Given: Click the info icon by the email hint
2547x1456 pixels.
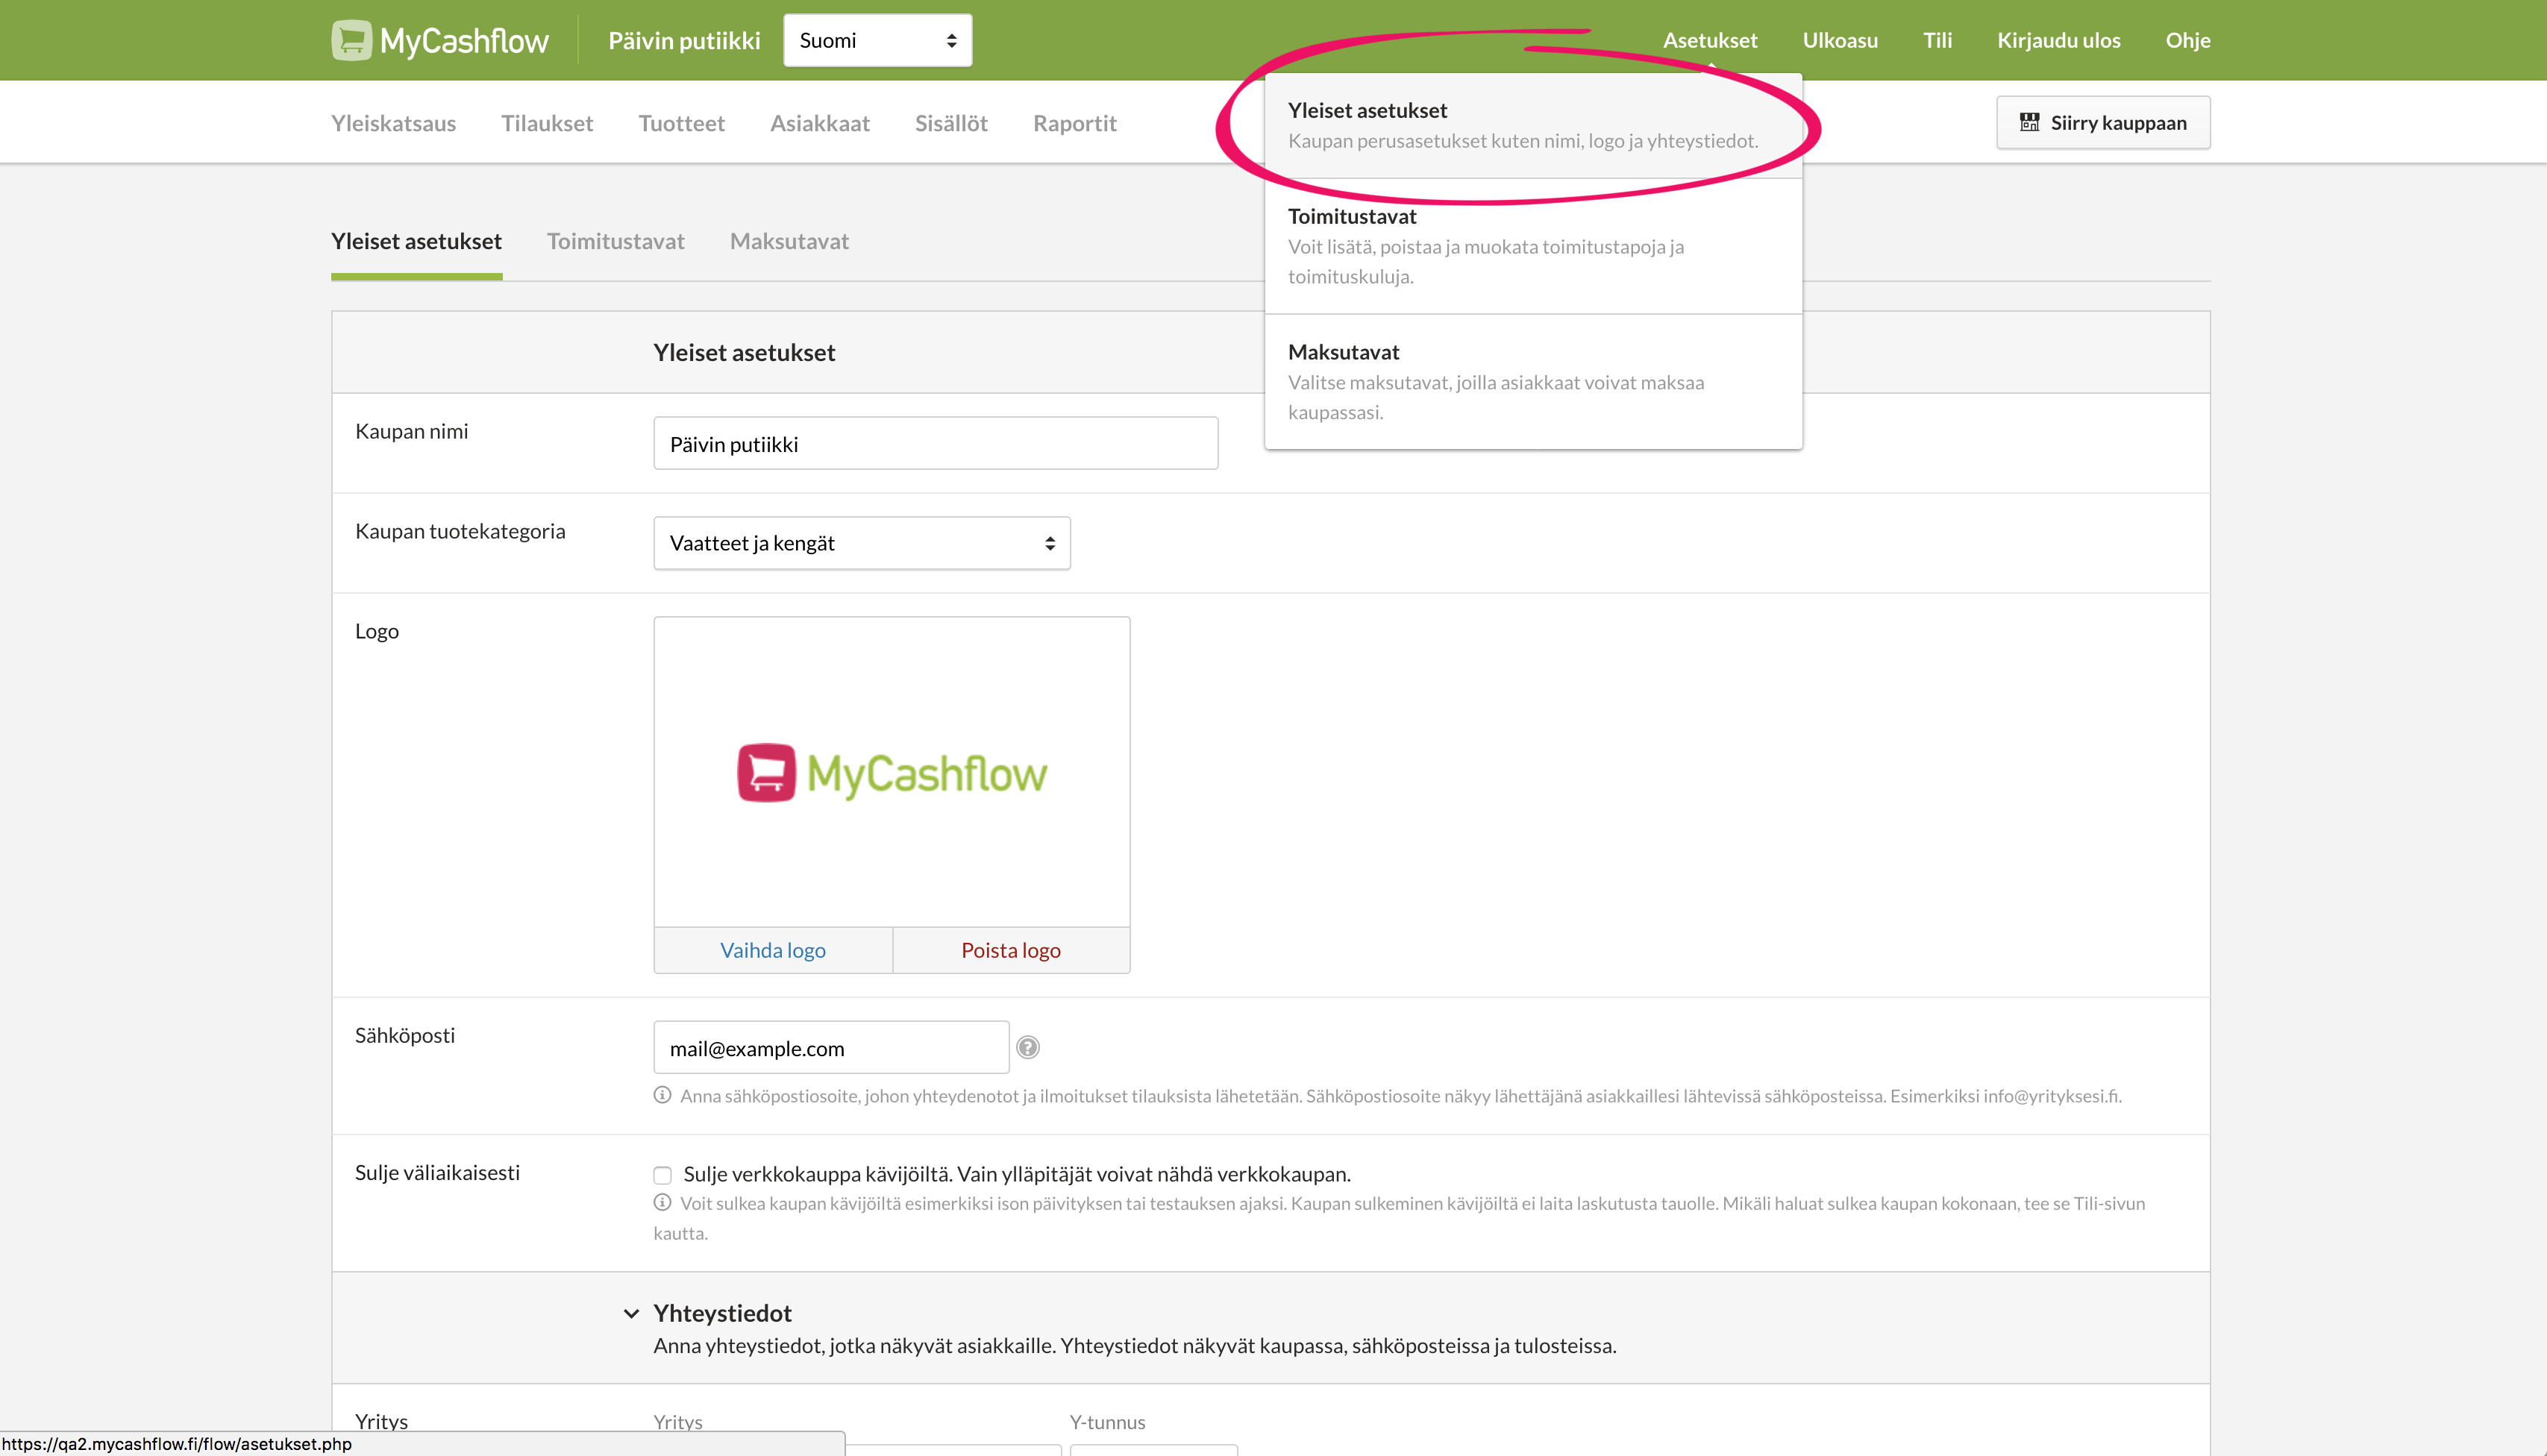Looking at the screenshot, I should coord(662,1095).
